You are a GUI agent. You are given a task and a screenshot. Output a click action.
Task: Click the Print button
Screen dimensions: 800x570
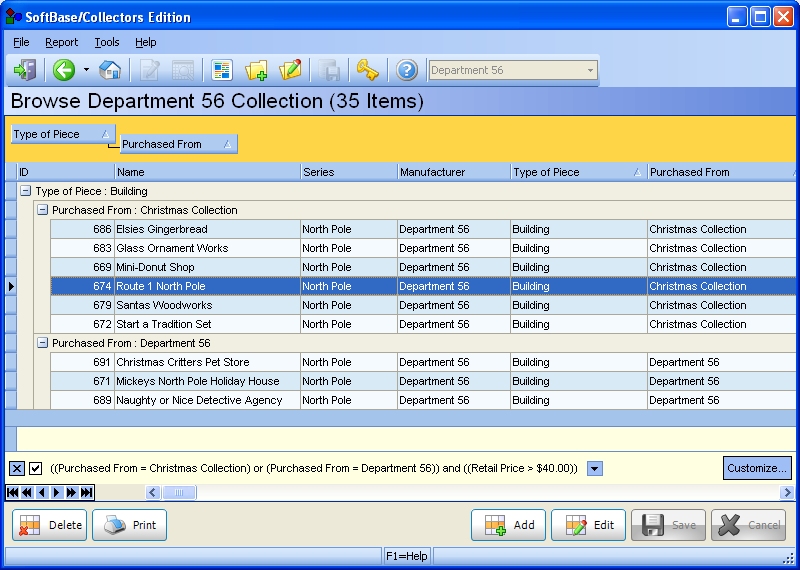130,525
